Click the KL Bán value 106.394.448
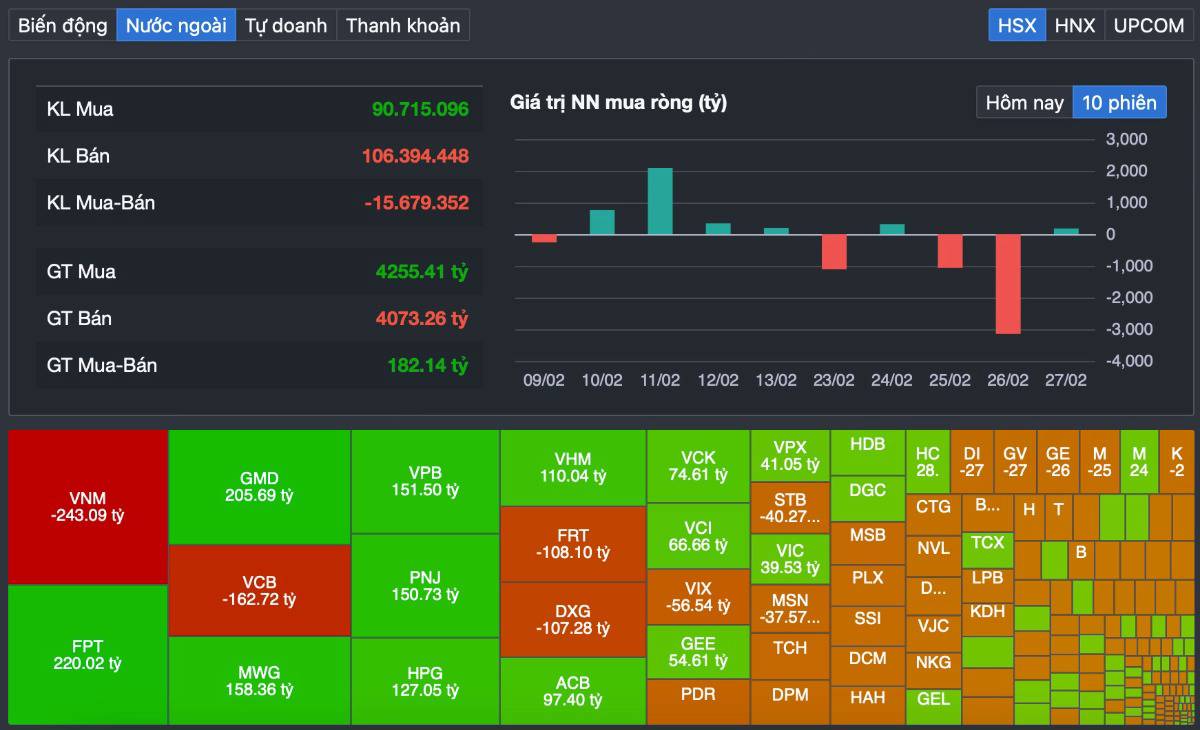The image size is (1200, 730). [415, 156]
